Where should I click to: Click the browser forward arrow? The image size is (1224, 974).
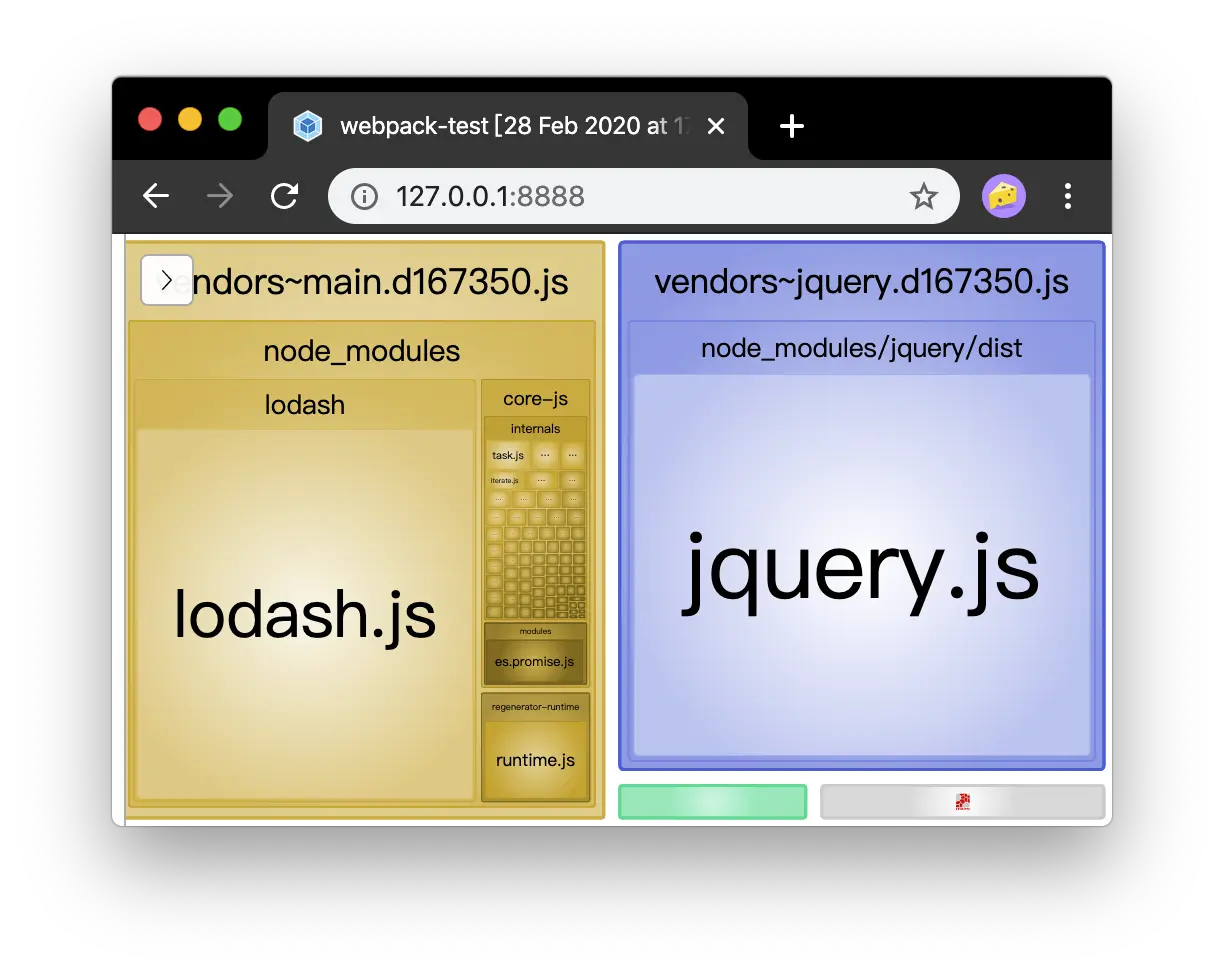click(x=219, y=196)
